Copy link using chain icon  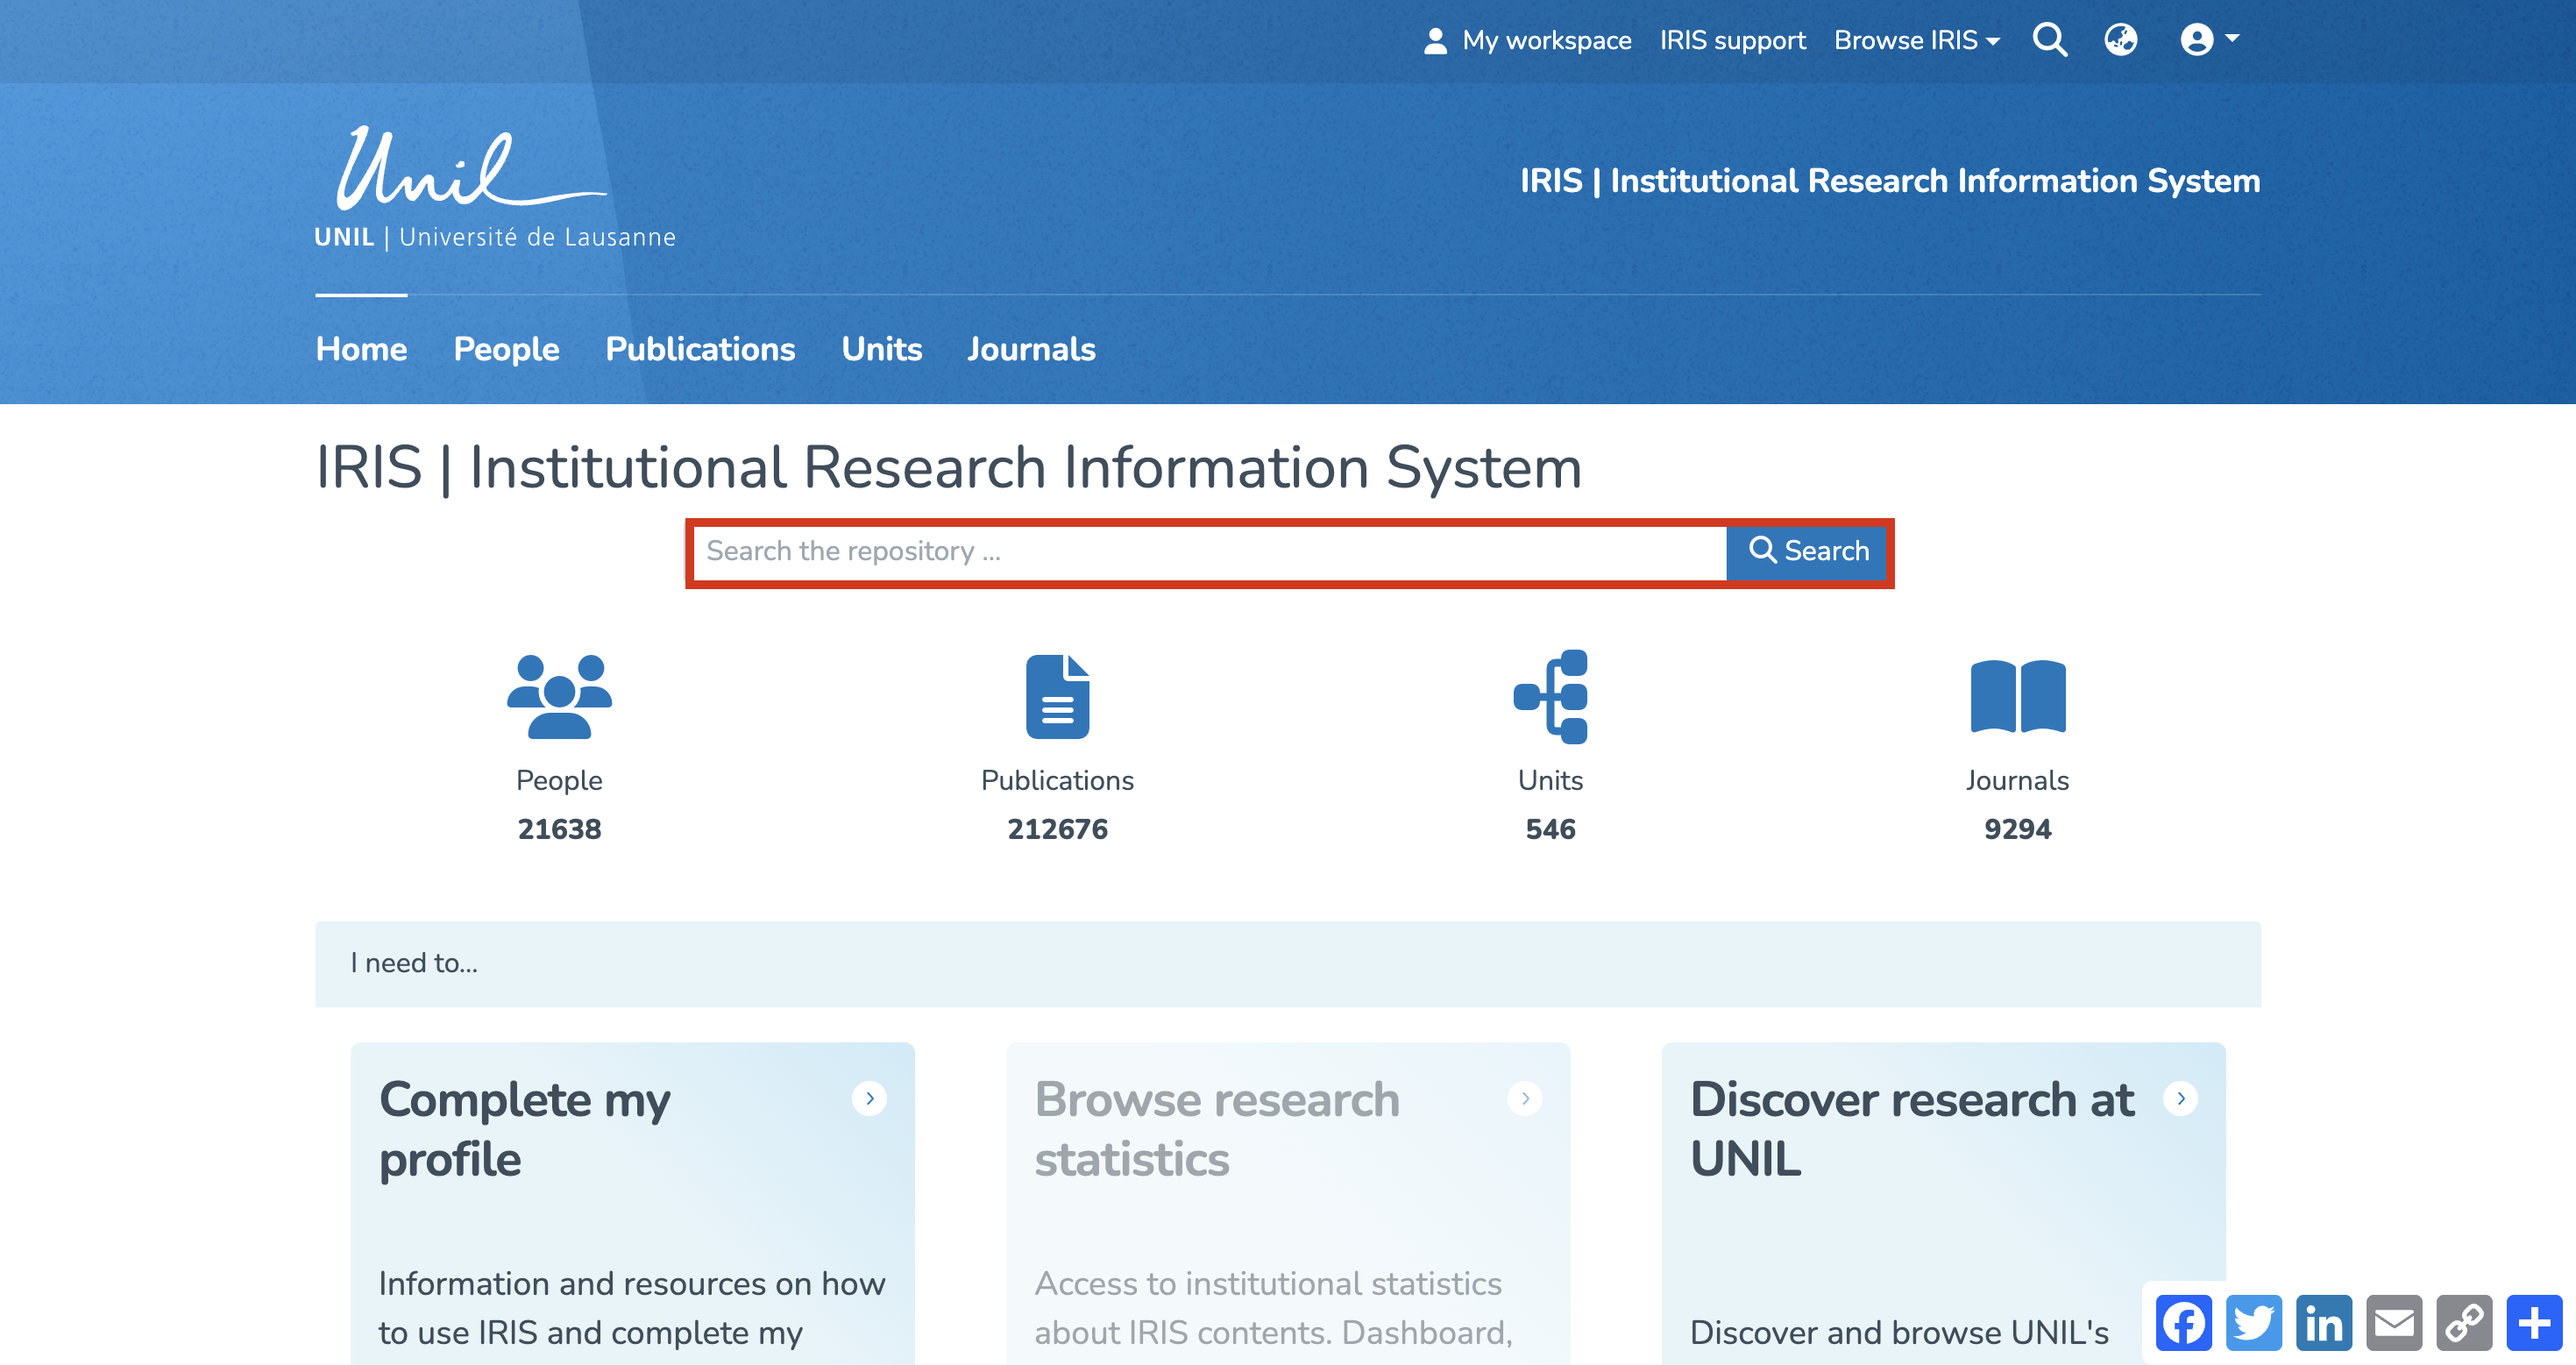click(2464, 1323)
